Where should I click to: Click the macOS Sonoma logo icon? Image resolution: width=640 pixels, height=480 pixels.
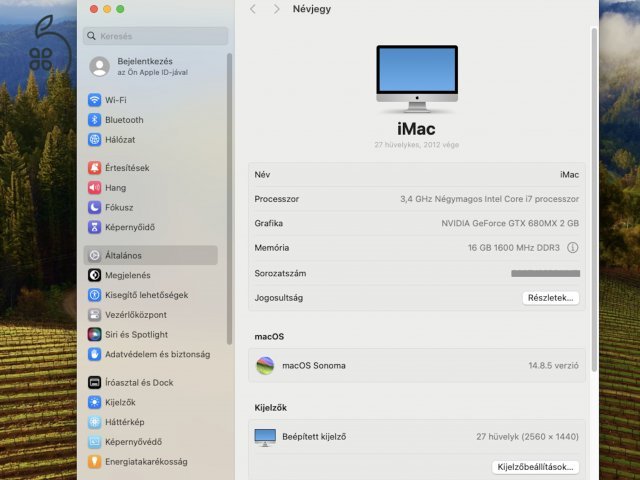tap(265, 365)
